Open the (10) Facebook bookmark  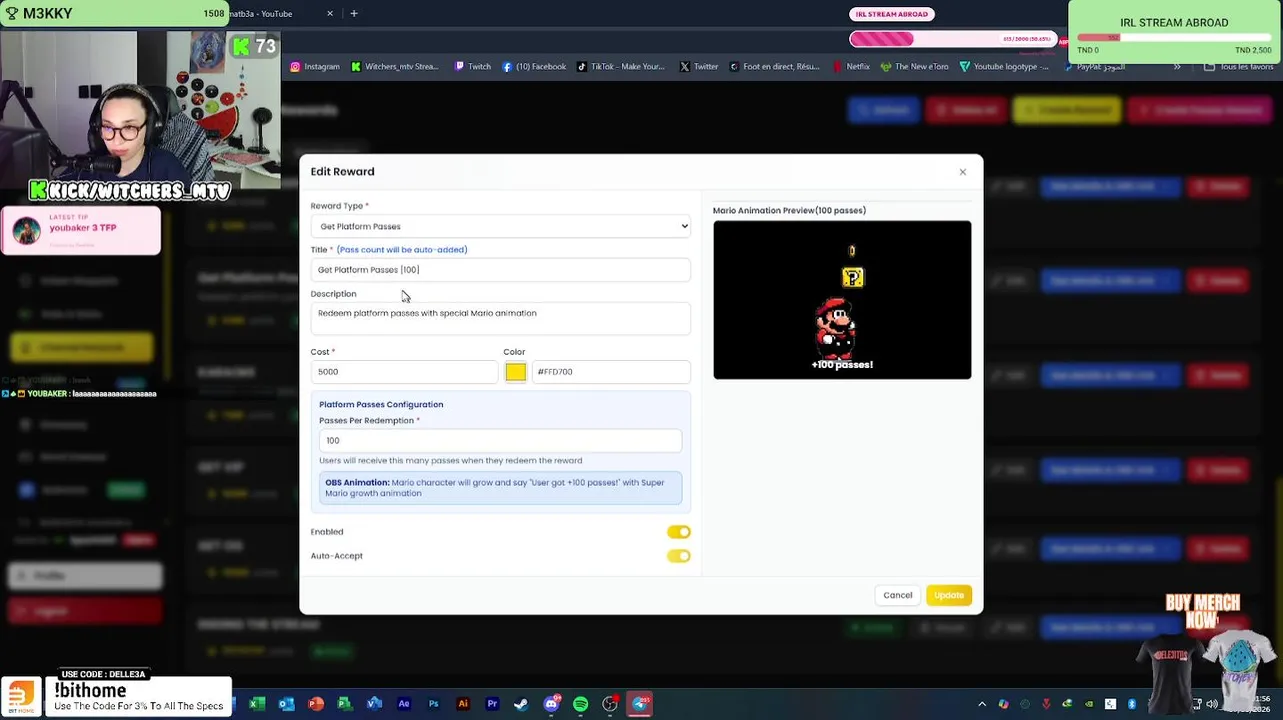534,67
